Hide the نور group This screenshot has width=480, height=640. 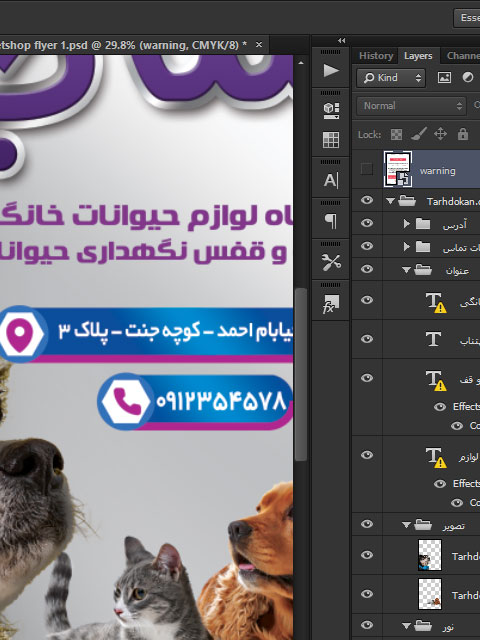[367, 625]
